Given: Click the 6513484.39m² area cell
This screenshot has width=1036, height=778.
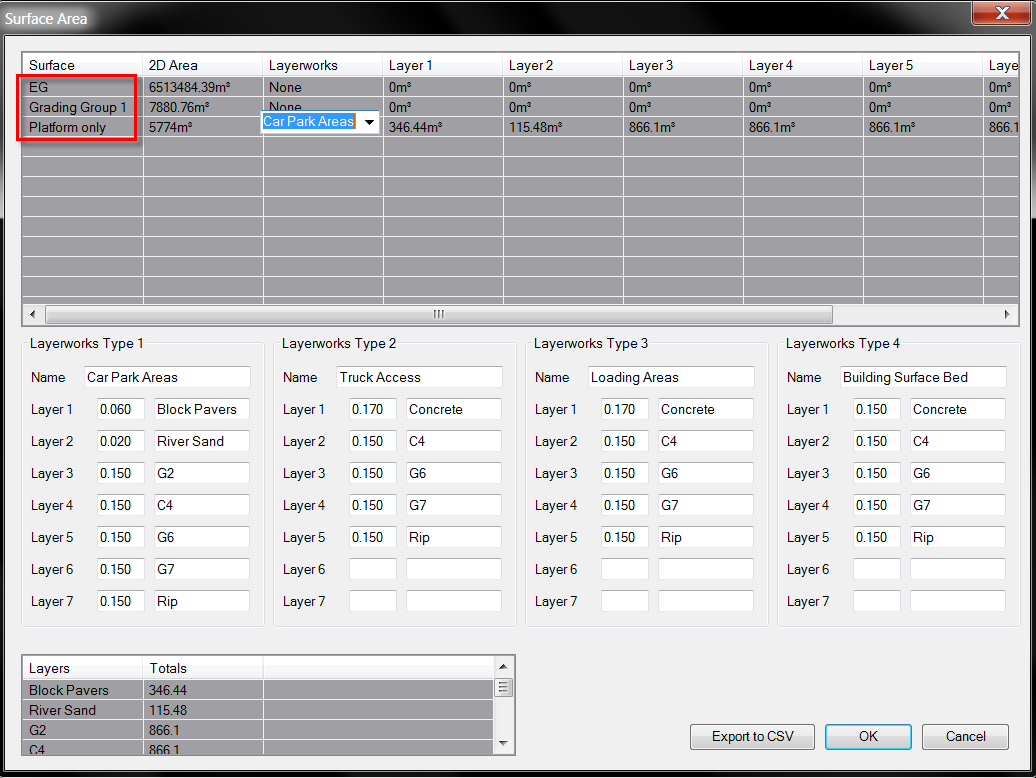Looking at the screenshot, I should coord(203,87).
